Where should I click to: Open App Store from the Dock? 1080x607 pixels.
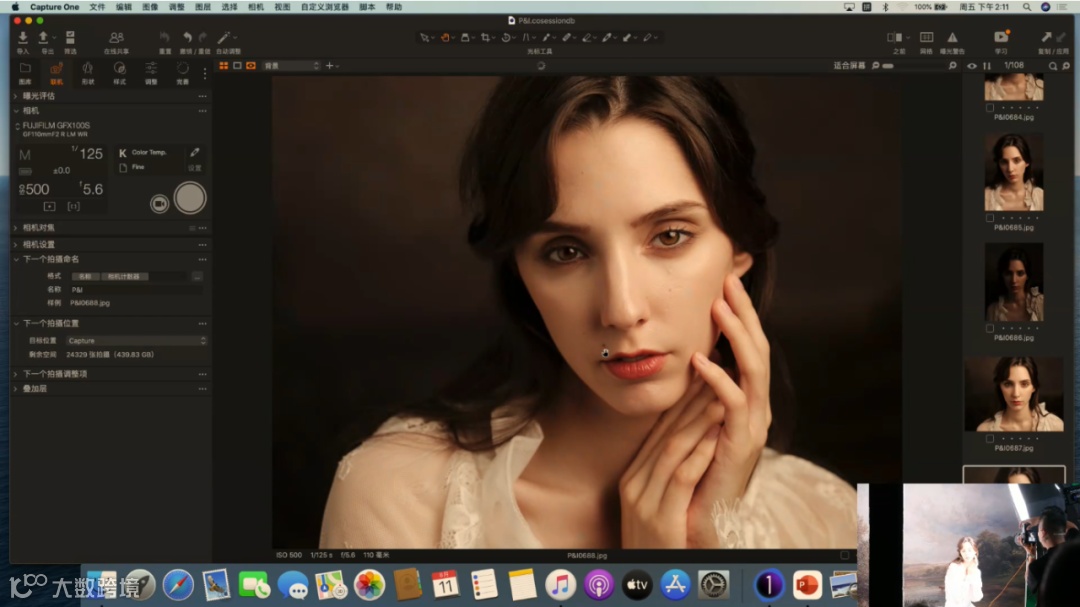click(675, 585)
